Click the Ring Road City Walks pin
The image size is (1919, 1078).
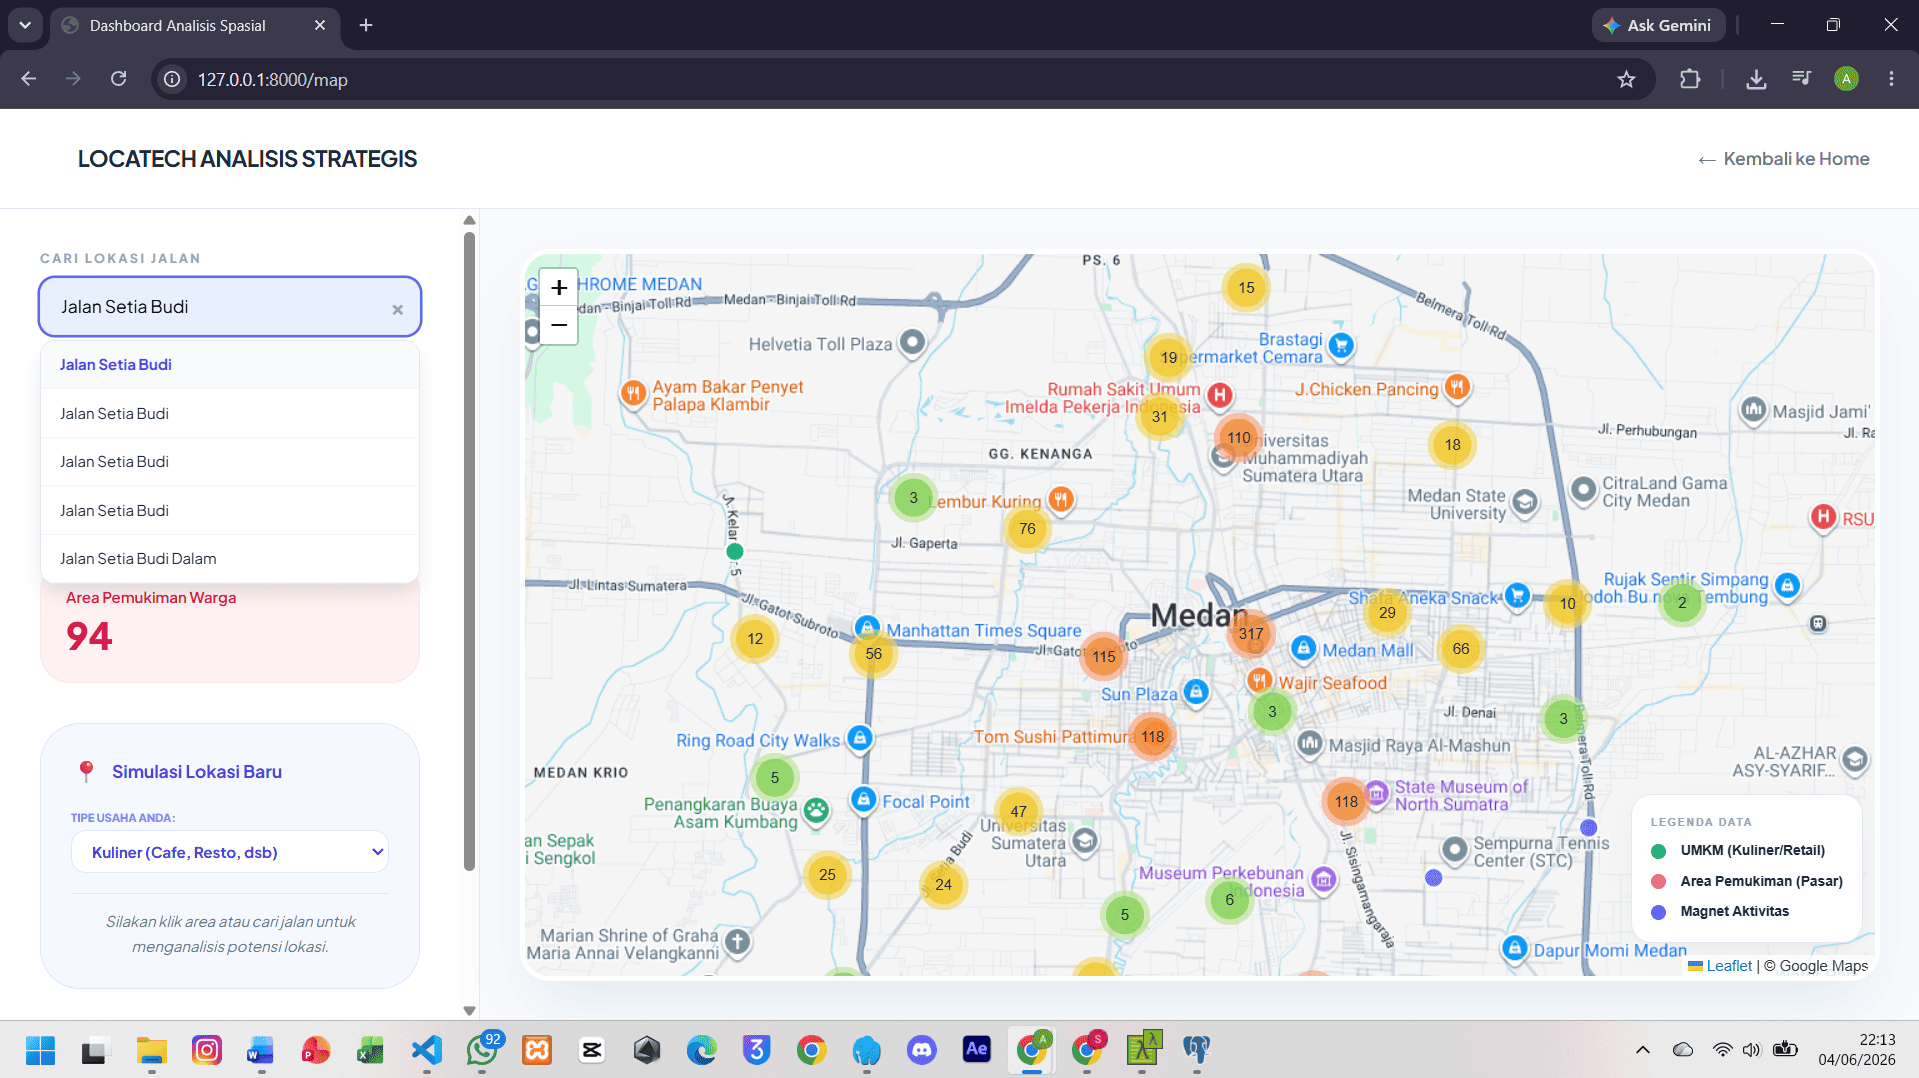860,738
